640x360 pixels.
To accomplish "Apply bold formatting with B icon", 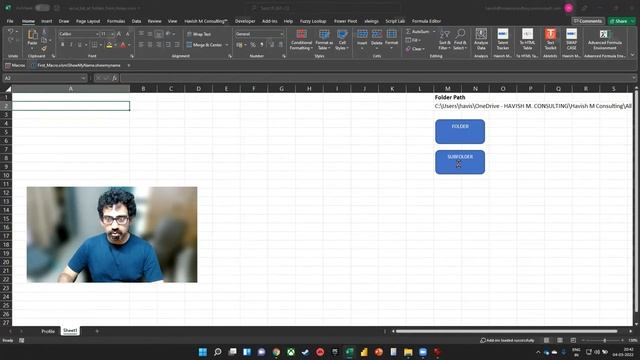I will (x=62, y=44).
